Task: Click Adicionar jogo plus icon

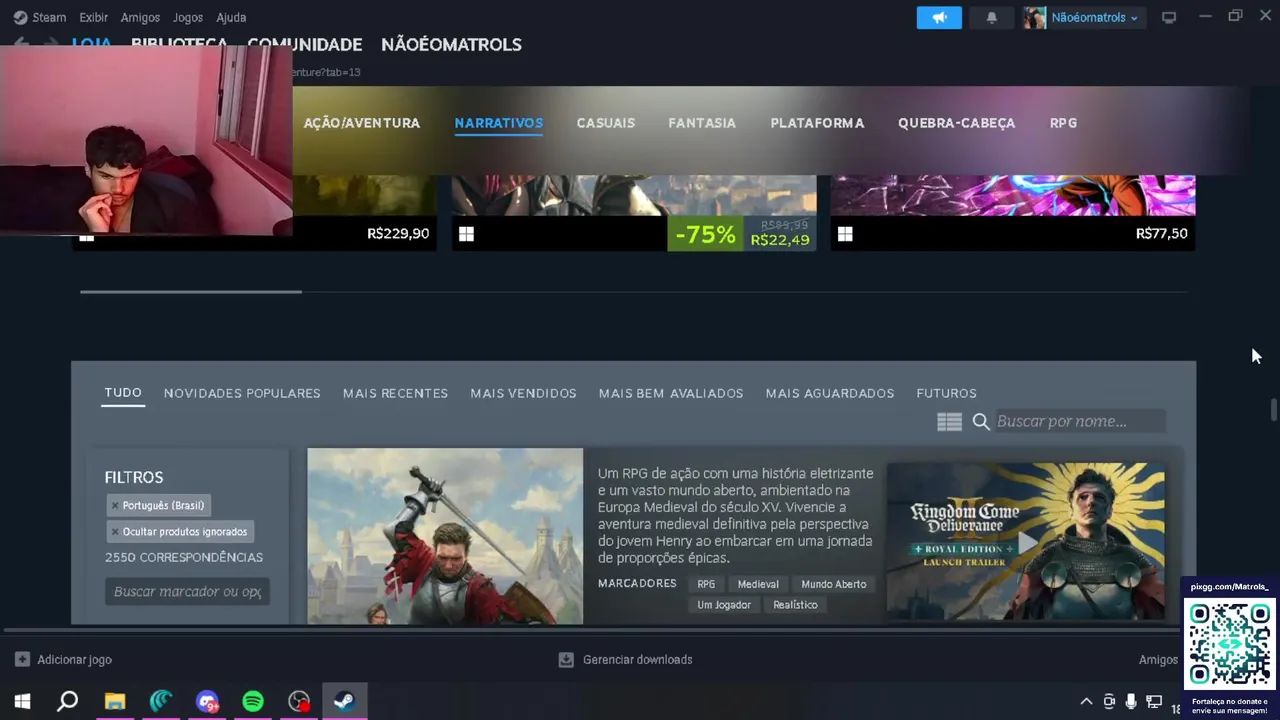Action: click(22, 660)
